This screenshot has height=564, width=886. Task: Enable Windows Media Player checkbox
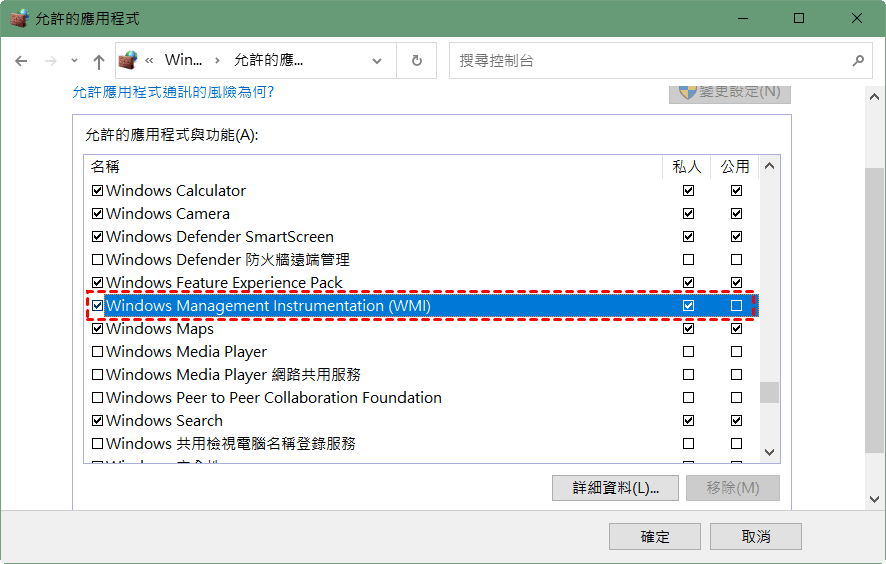[x=97, y=352]
